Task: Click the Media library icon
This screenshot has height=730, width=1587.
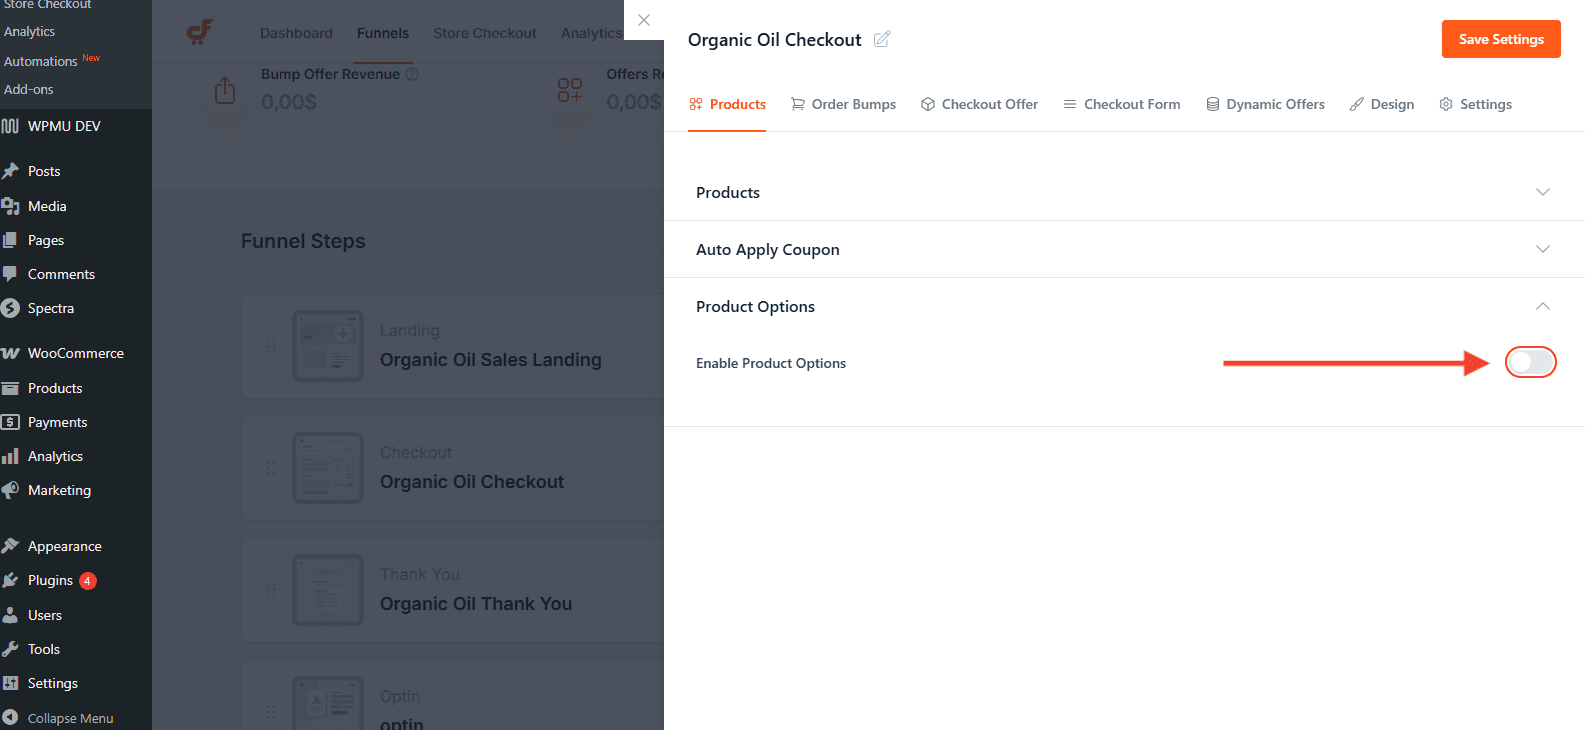Action: 14,206
